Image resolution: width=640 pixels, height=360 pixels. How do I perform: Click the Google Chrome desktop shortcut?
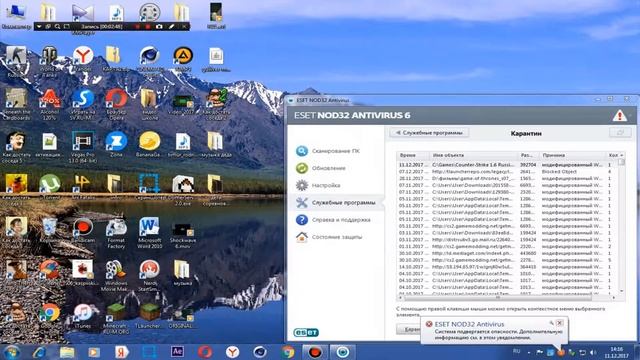tap(49, 316)
